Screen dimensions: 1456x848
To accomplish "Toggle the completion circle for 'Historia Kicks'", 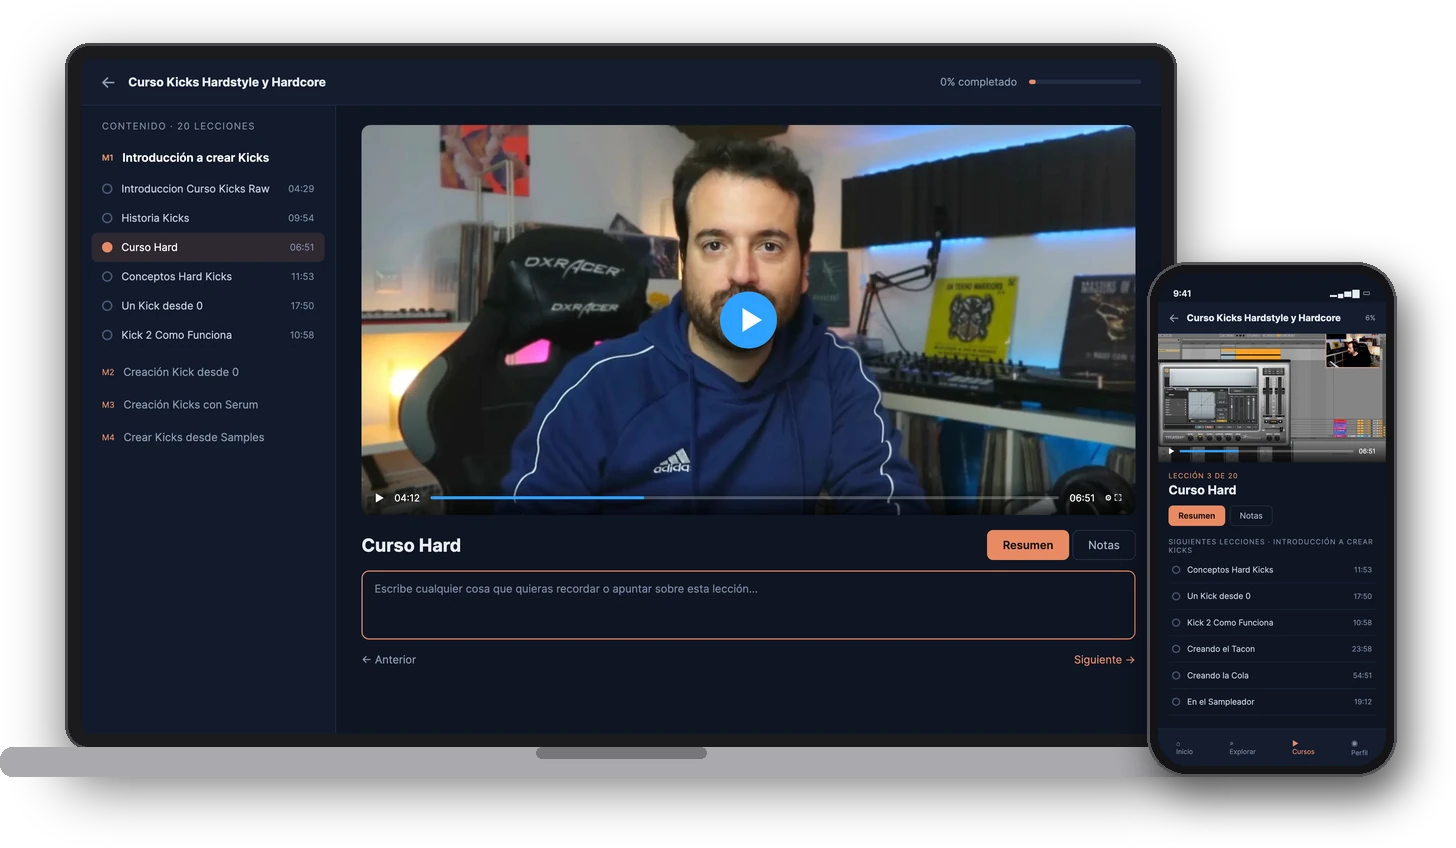I will (x=107, y=218).
